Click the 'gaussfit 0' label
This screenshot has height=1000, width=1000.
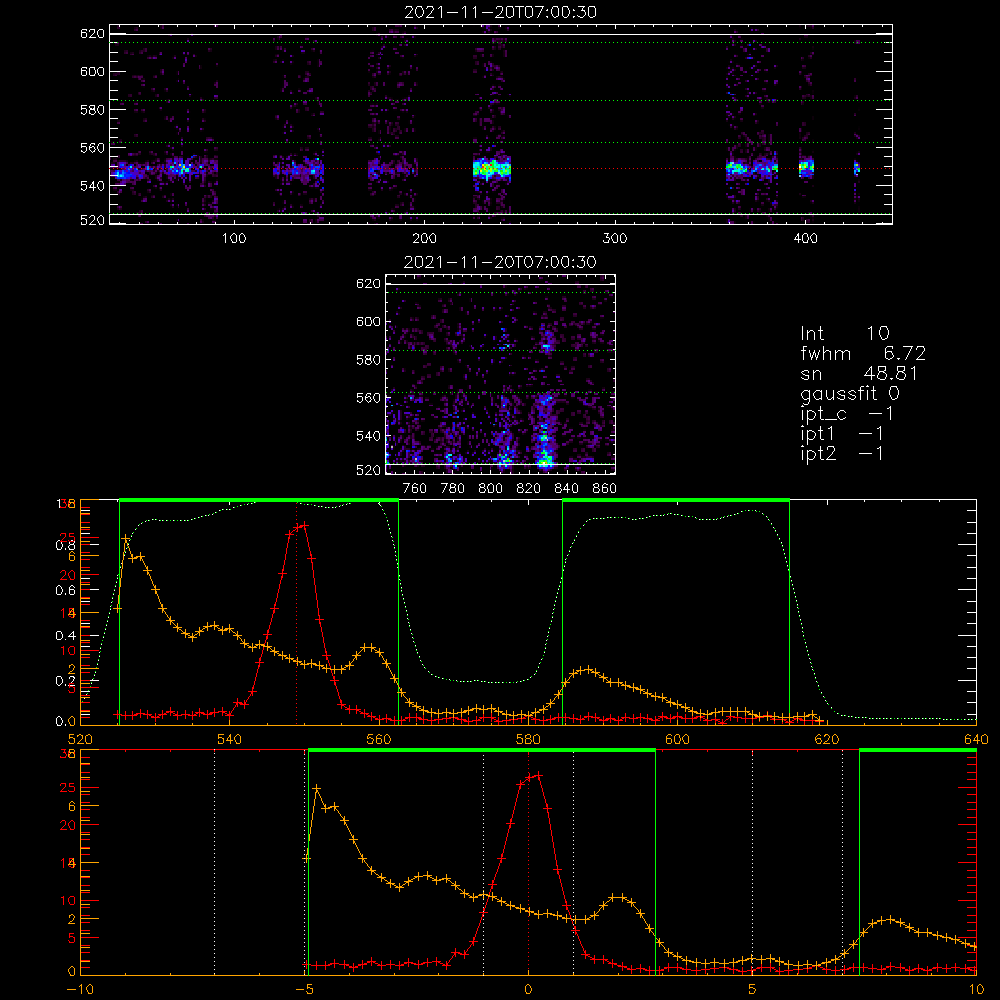tap(850, 393)
